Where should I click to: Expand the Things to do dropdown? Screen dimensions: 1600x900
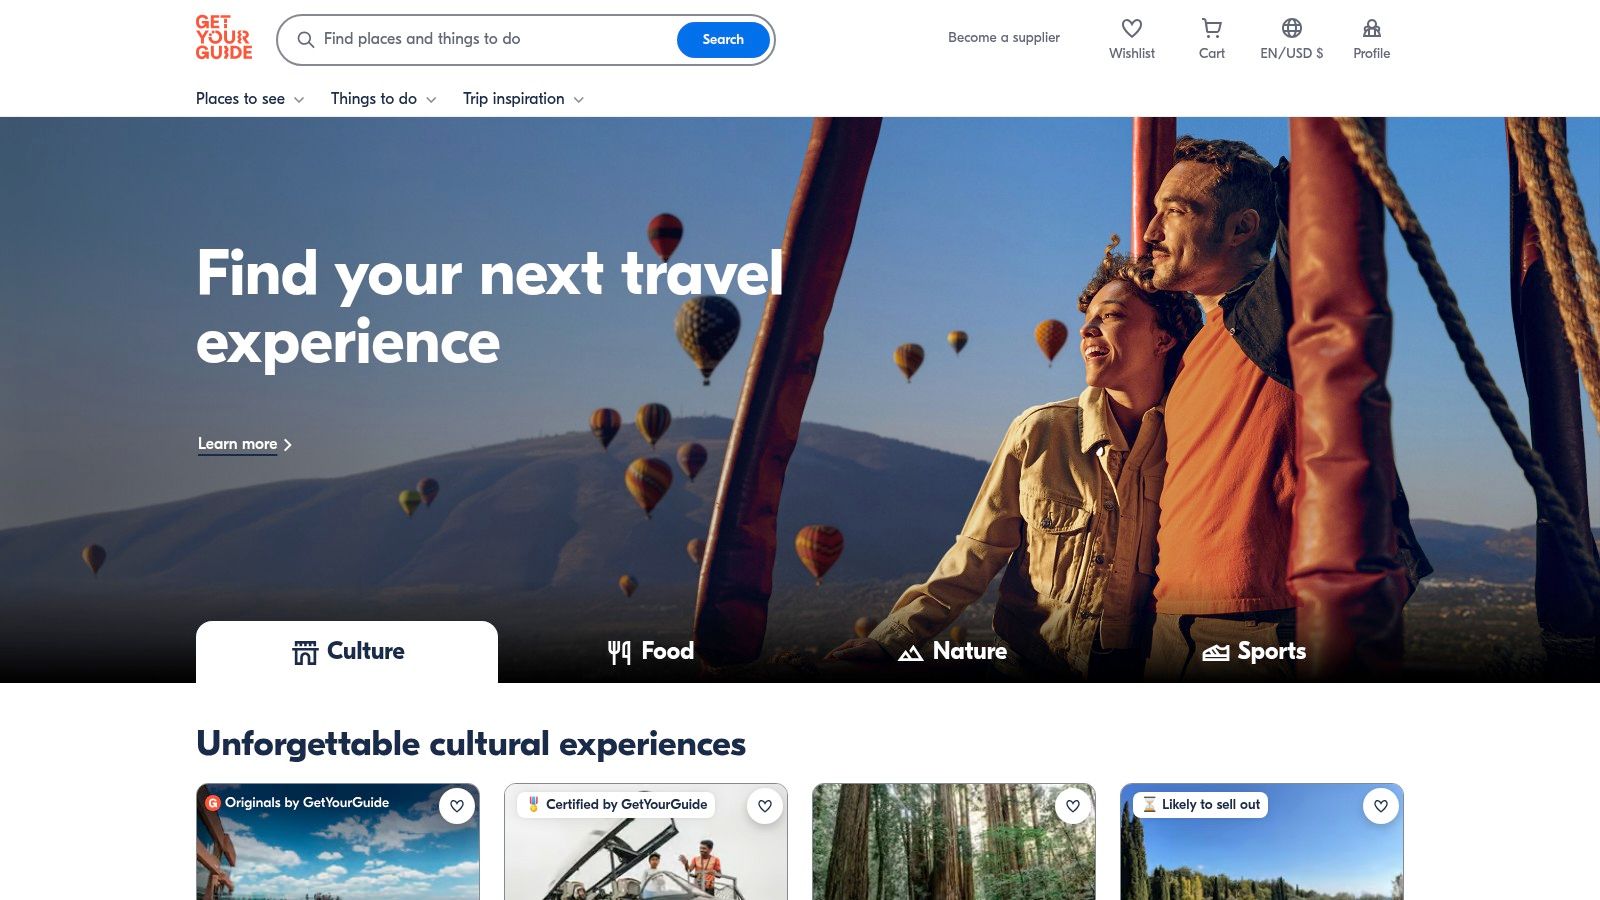[x=383, y=99]
